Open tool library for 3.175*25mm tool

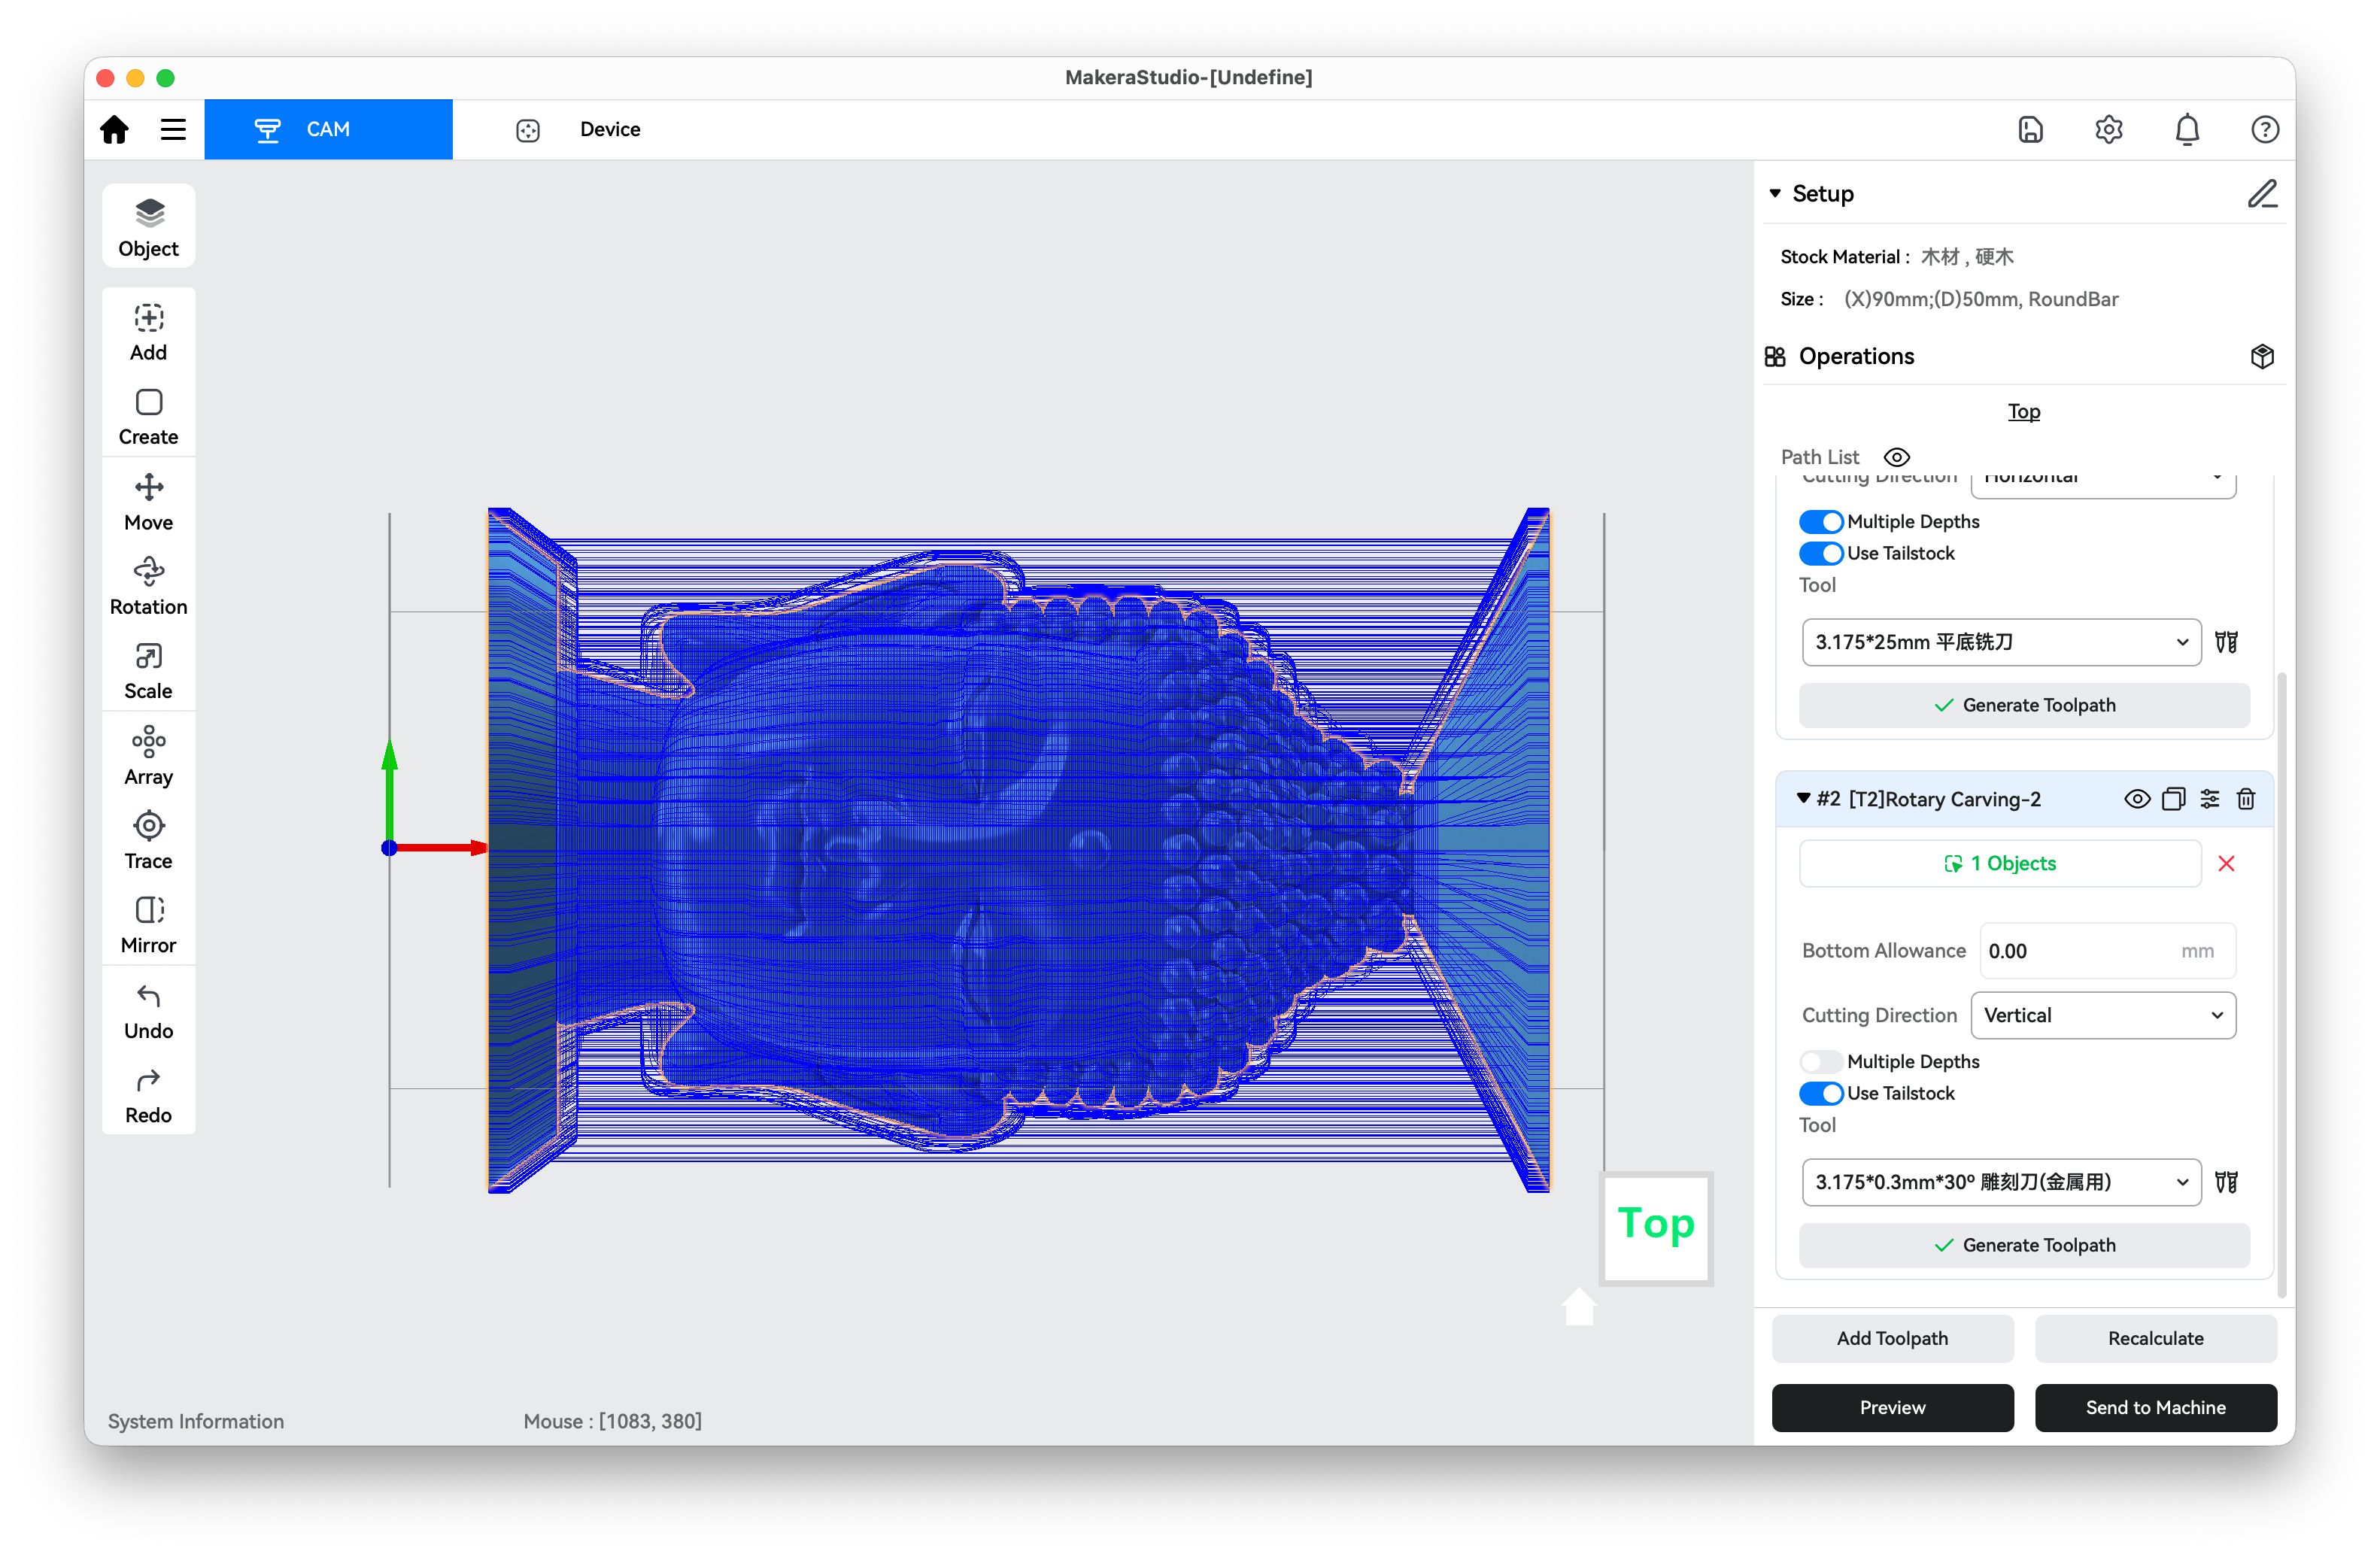(x=2226, y=642)
